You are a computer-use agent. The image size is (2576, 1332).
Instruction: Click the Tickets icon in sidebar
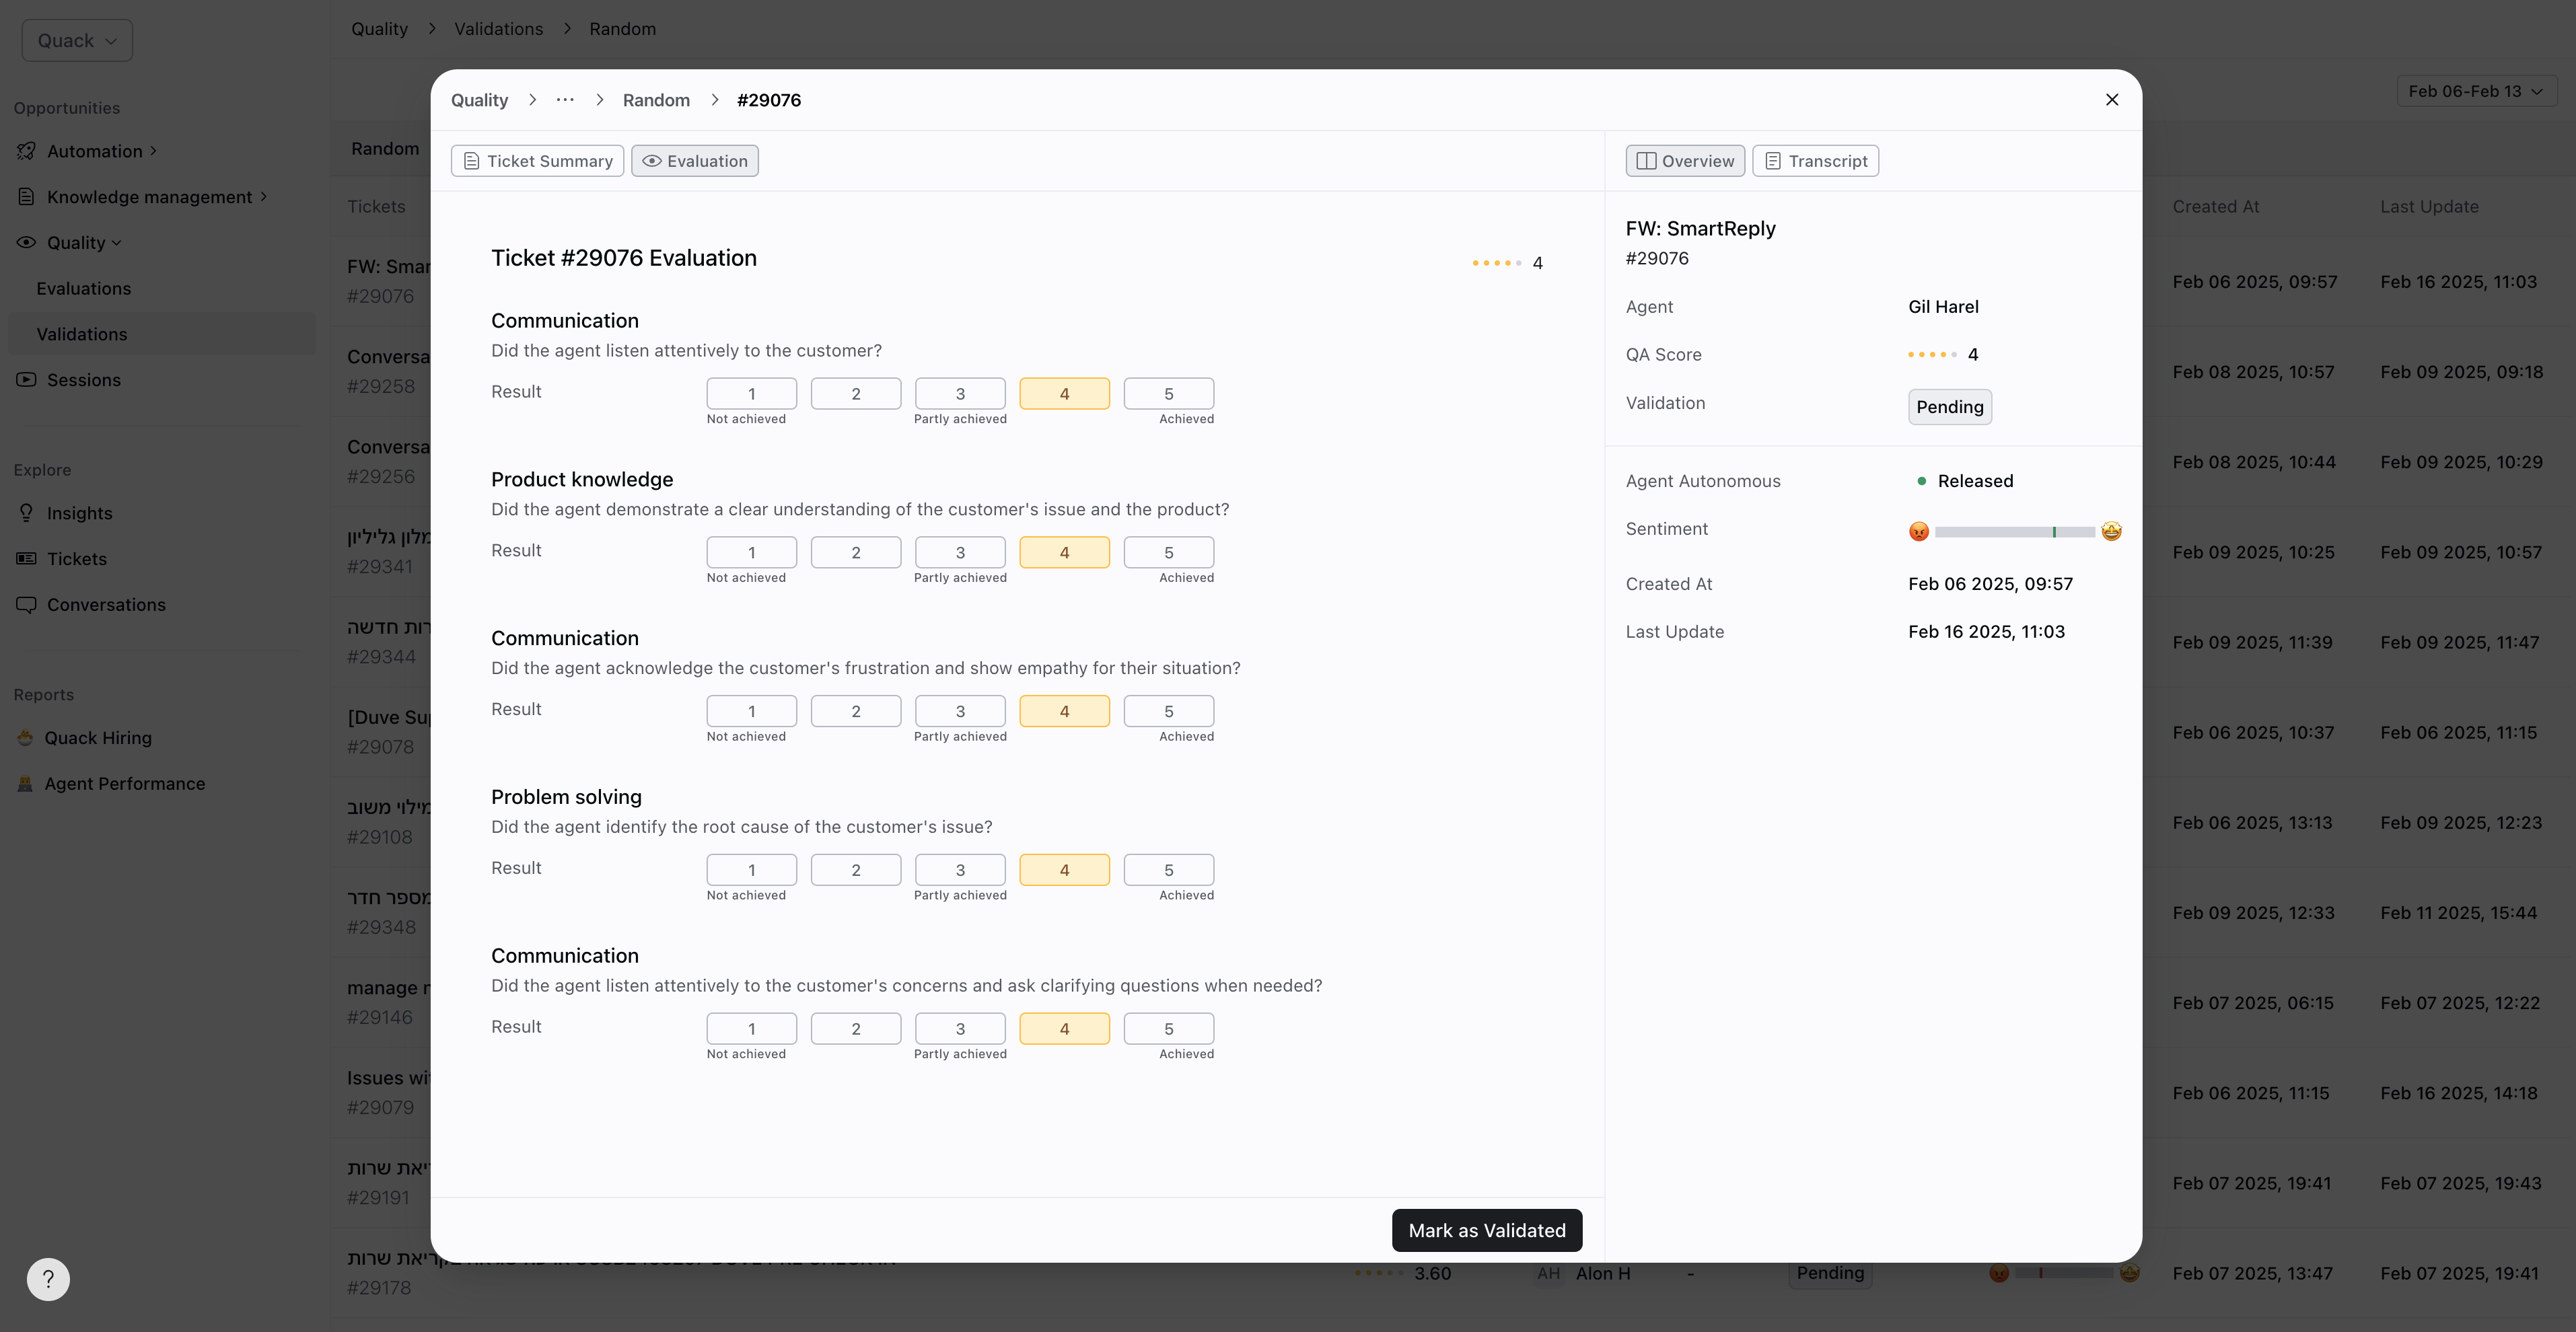tap(27, 559)
